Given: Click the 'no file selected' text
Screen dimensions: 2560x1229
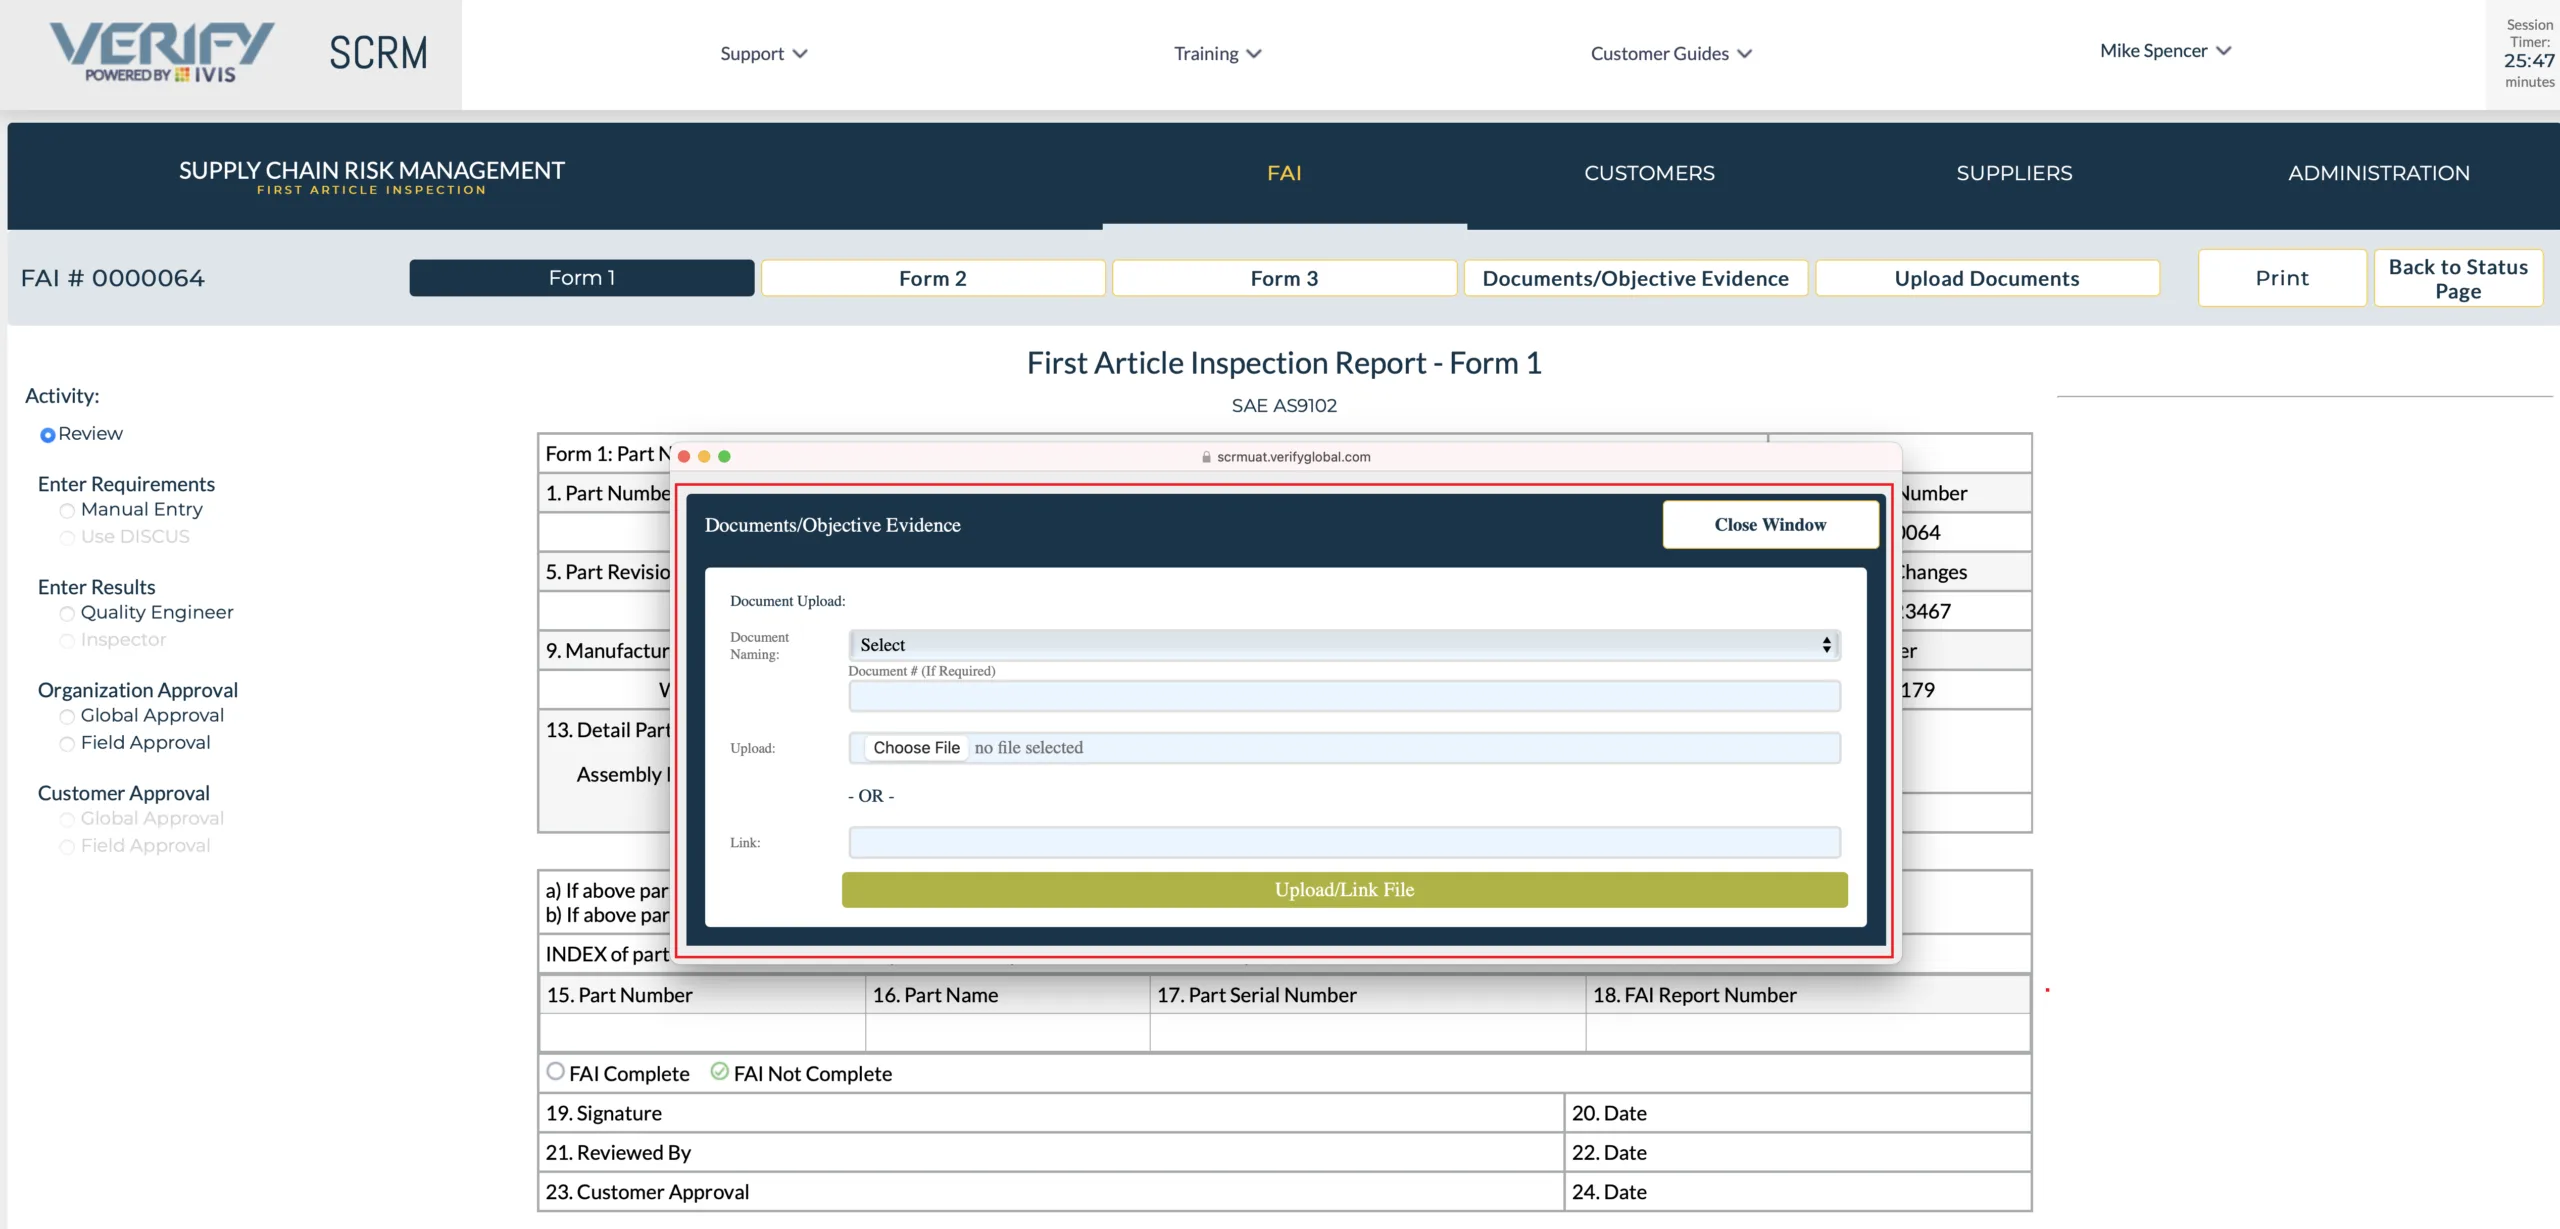Looking at the screenshot, I should [1028, 748].
